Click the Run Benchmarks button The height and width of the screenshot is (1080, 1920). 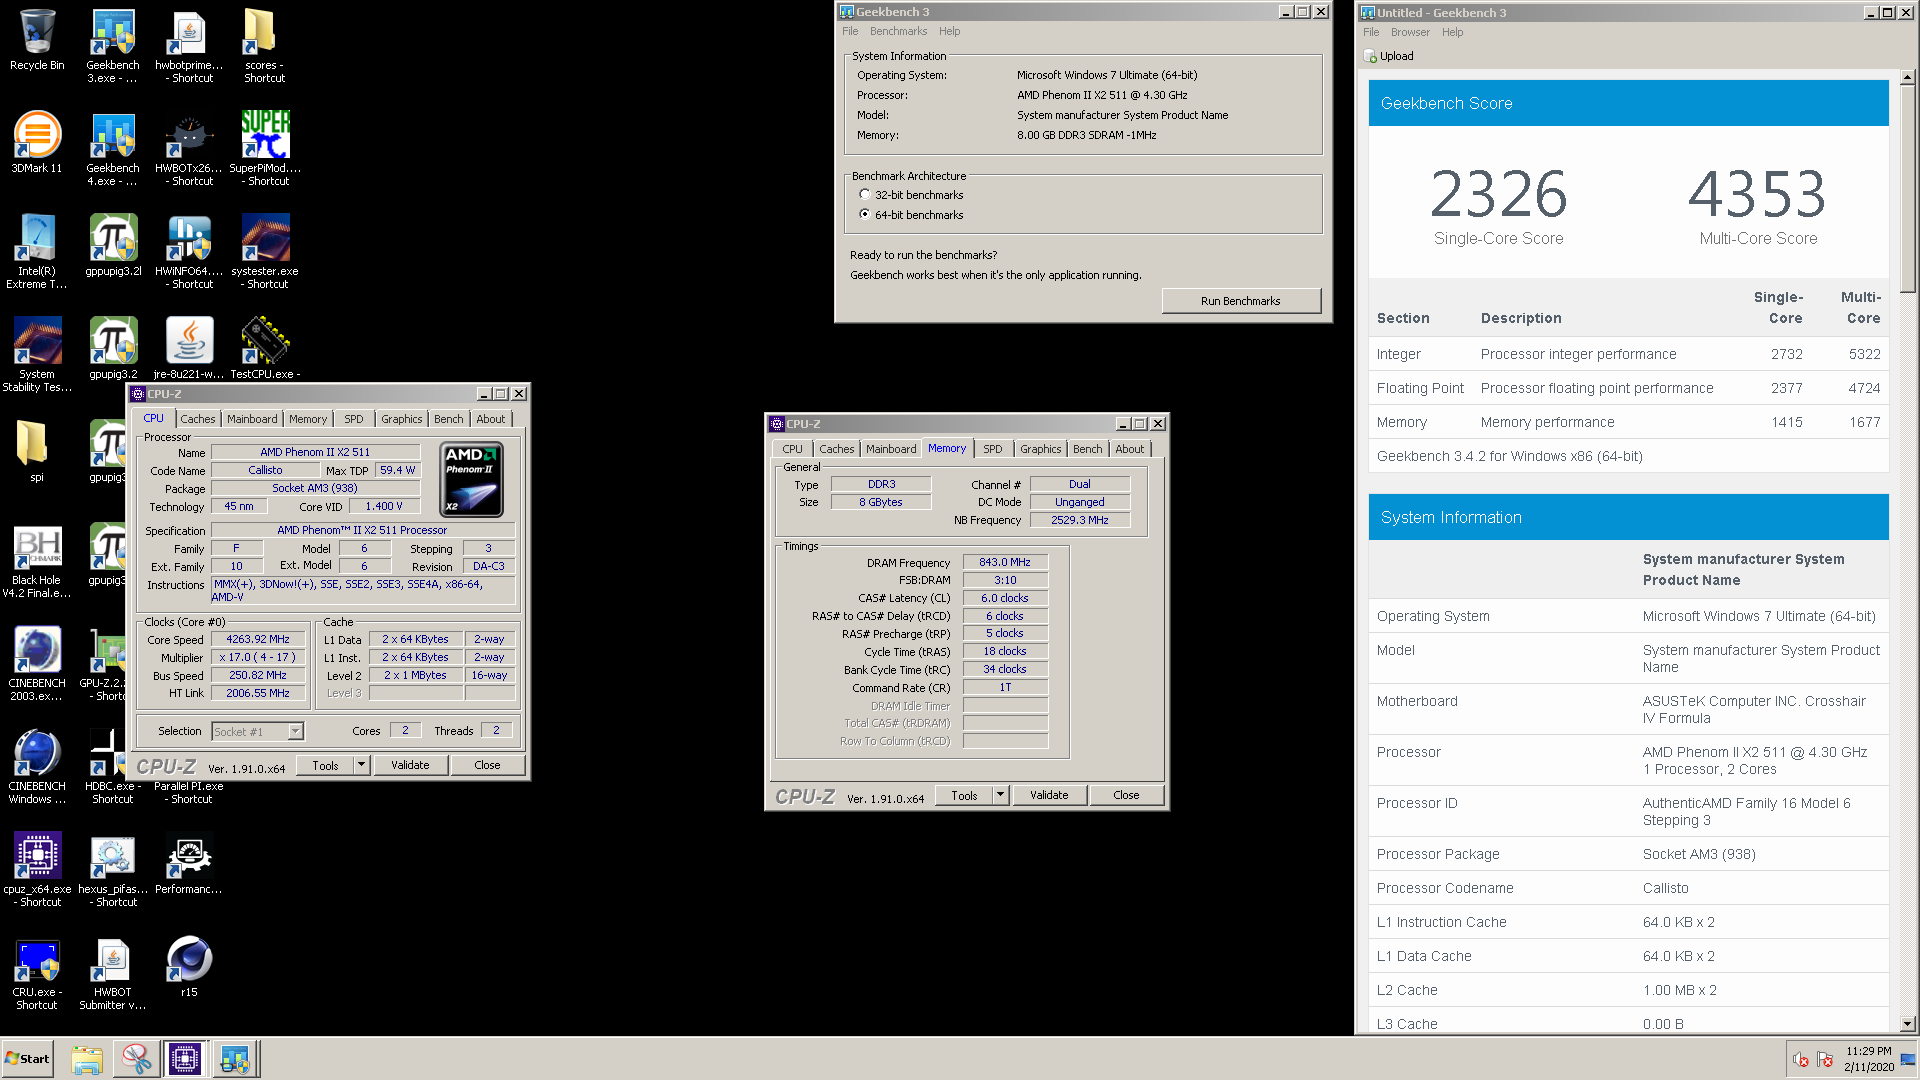click(x=1241, y=302)
